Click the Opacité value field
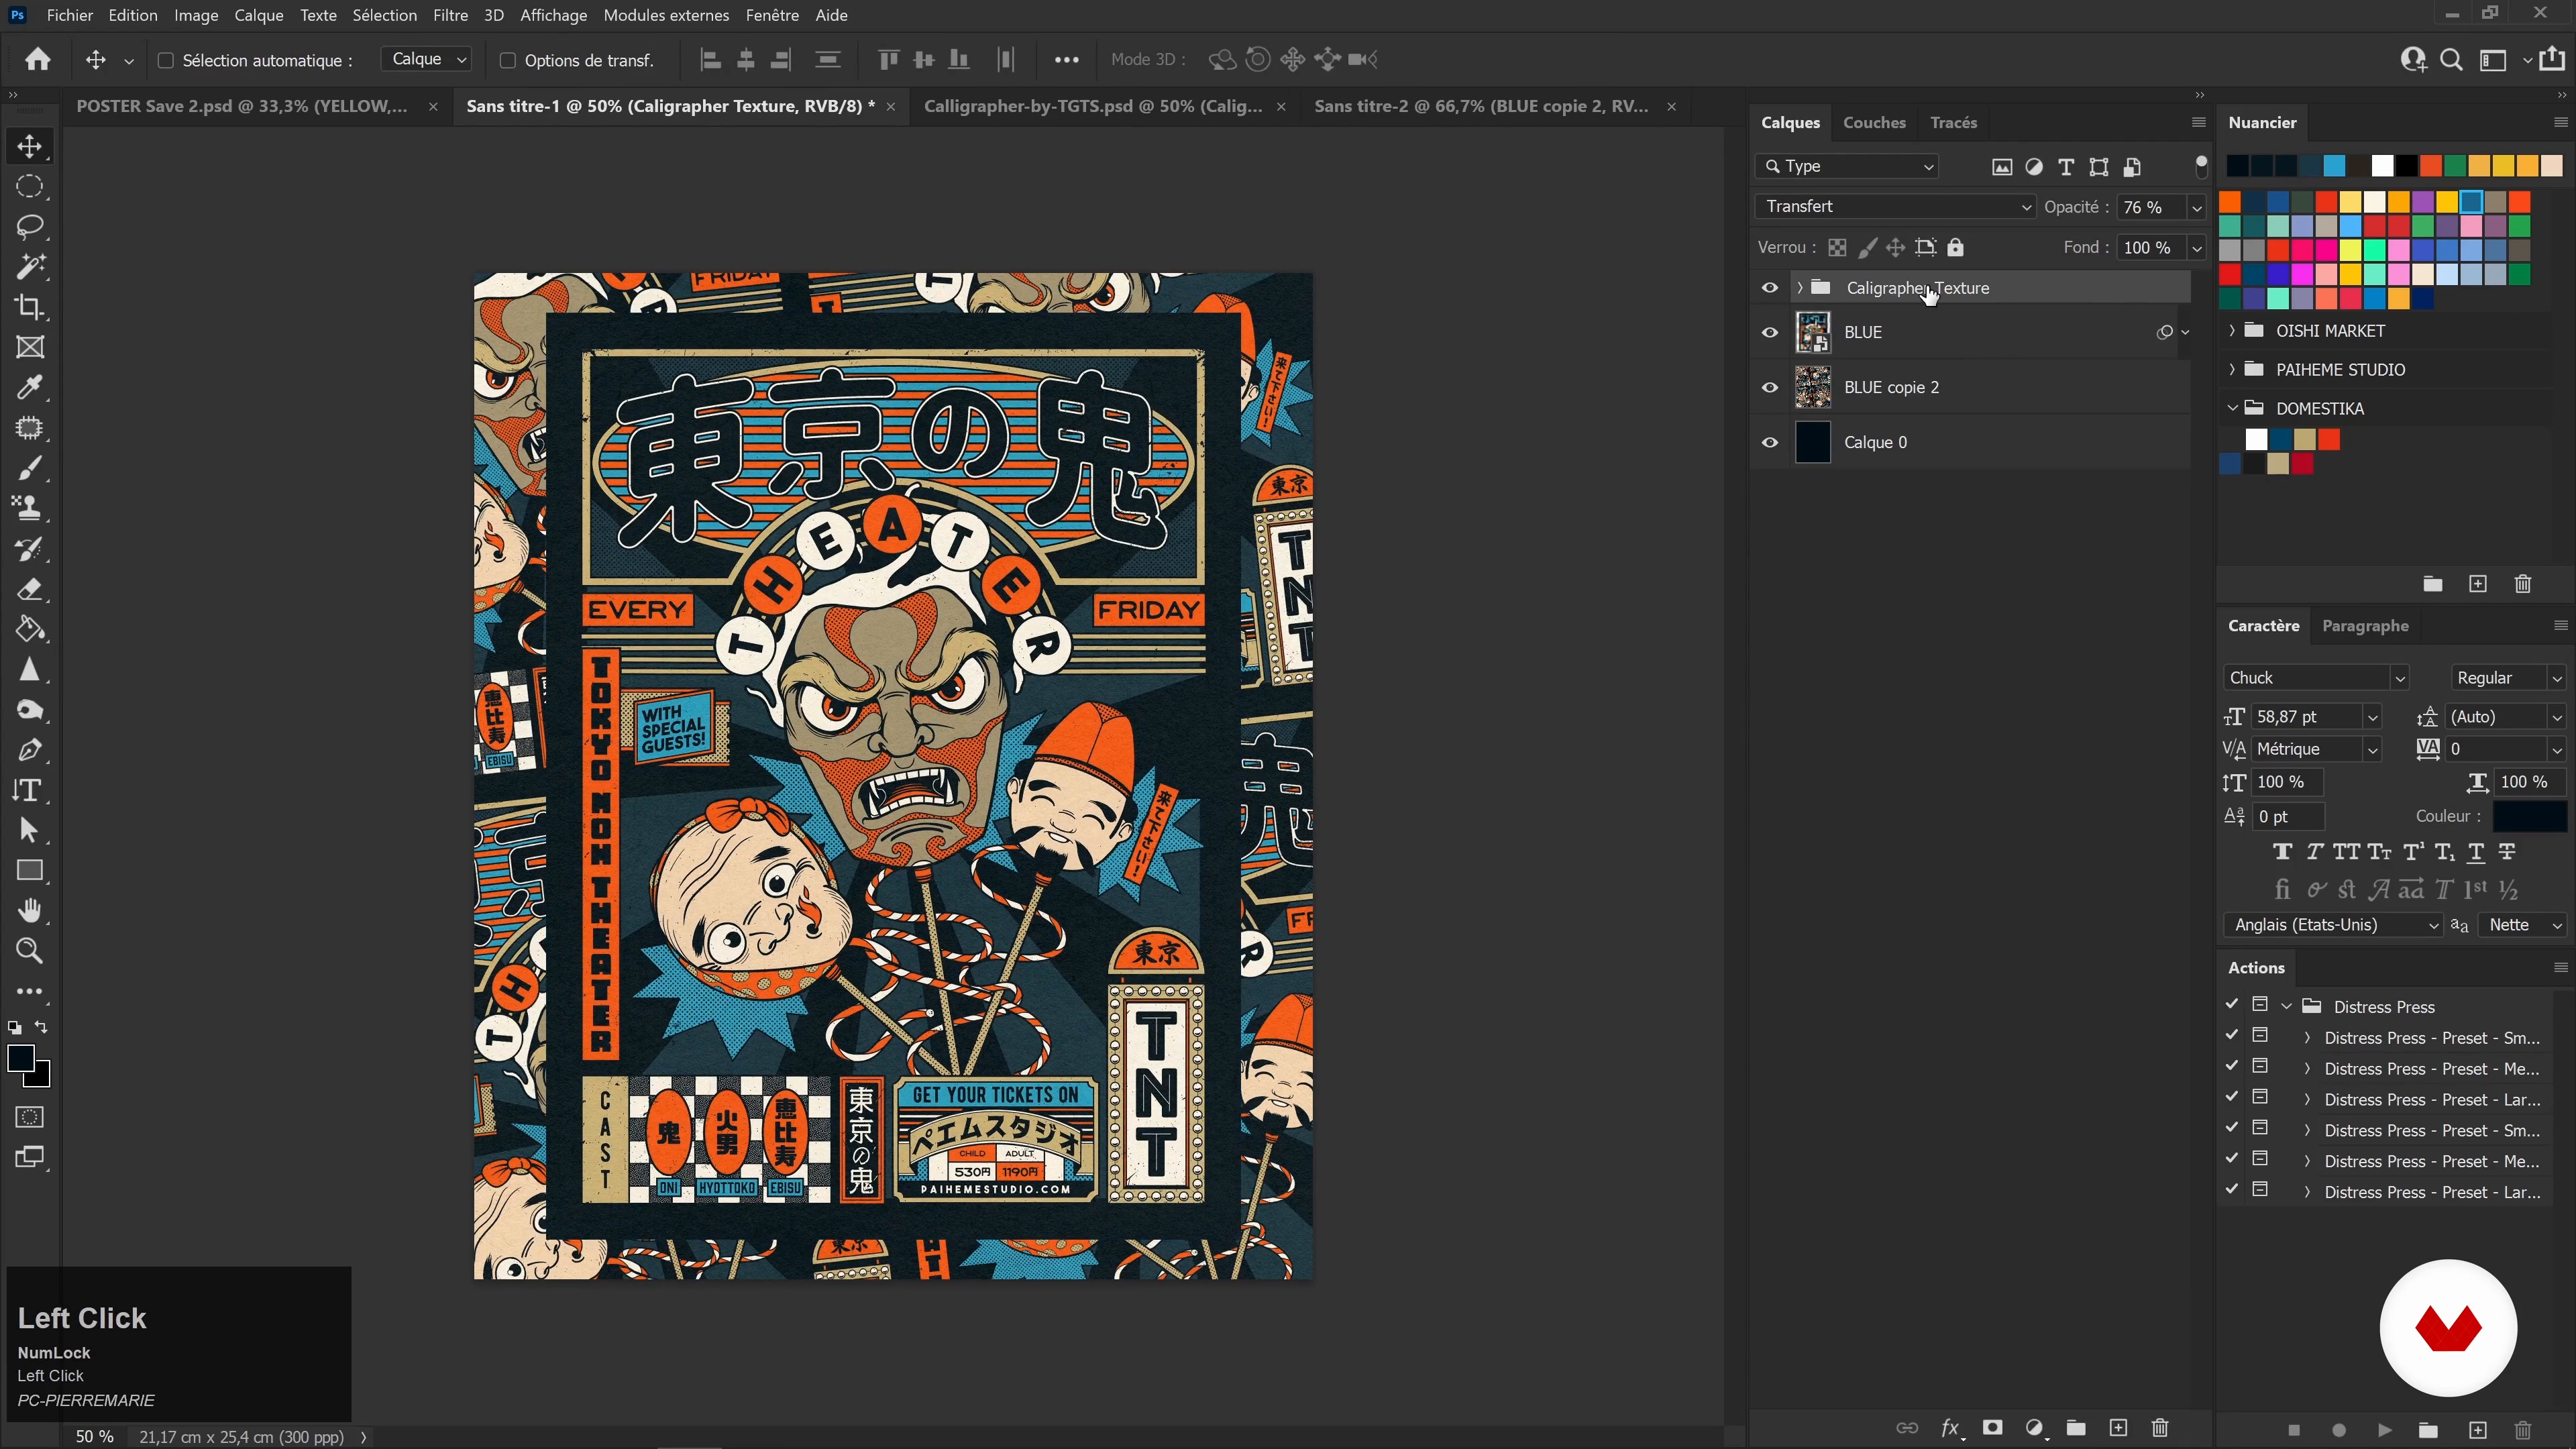Screen dimensions: 2576x1449 (2151, 207)
